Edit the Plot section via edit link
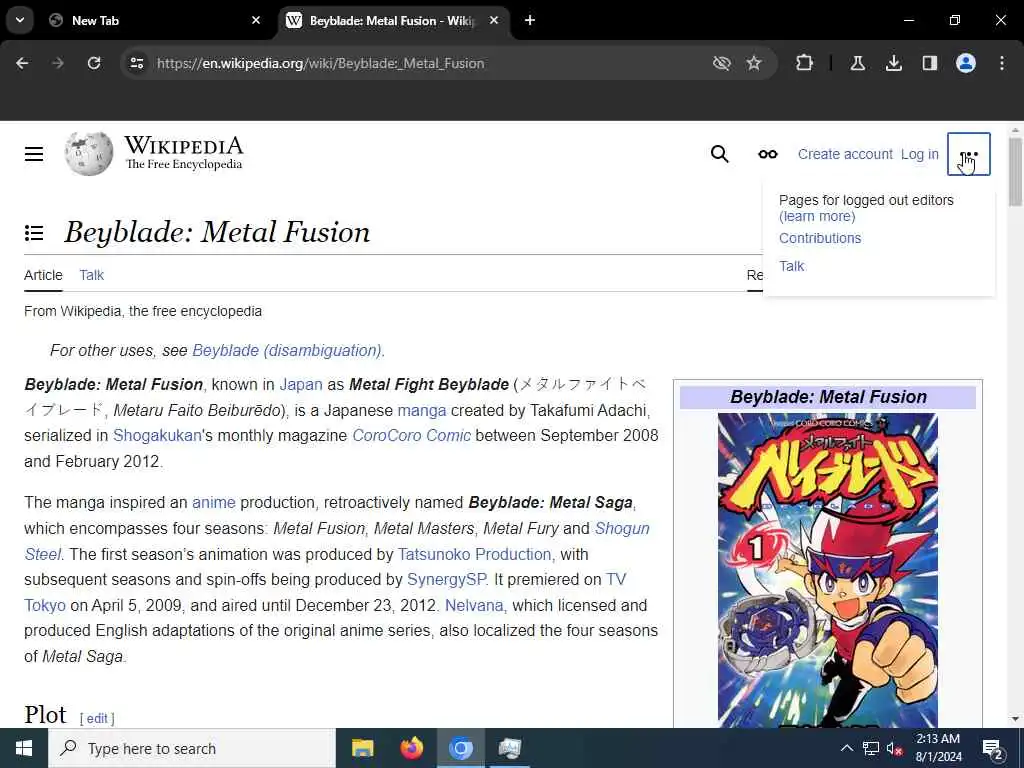The height and width of the screenshot is (768, 1024). coord(97,719)
